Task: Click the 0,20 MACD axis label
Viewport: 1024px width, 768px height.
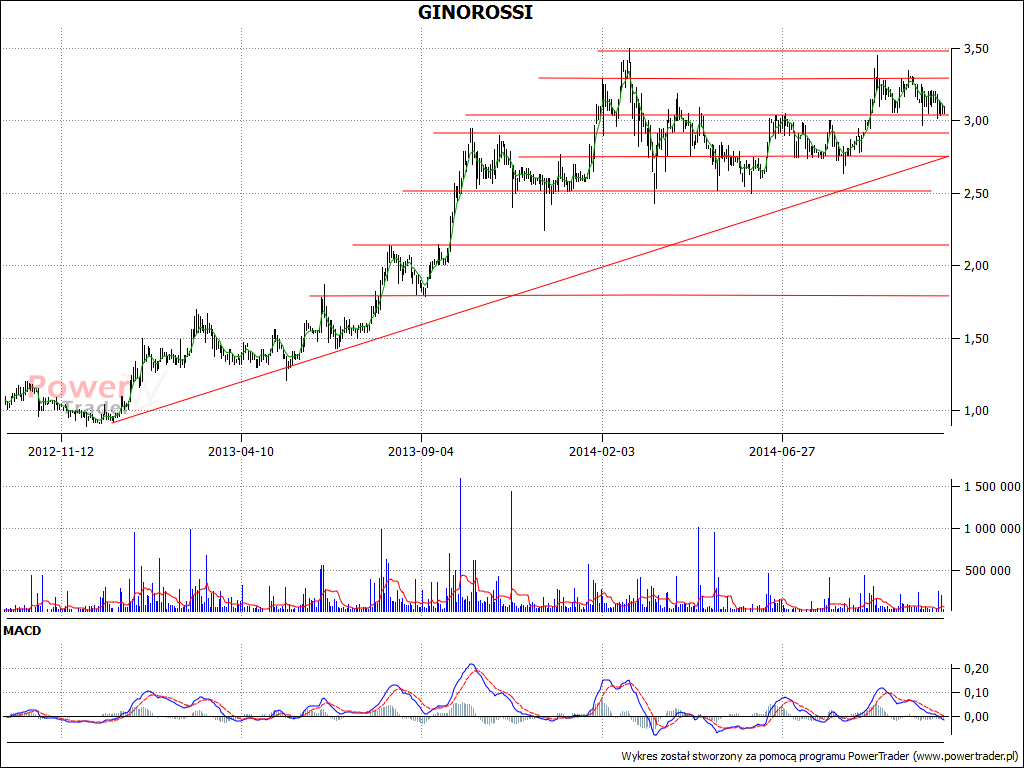Action: [x=974, y=668]
